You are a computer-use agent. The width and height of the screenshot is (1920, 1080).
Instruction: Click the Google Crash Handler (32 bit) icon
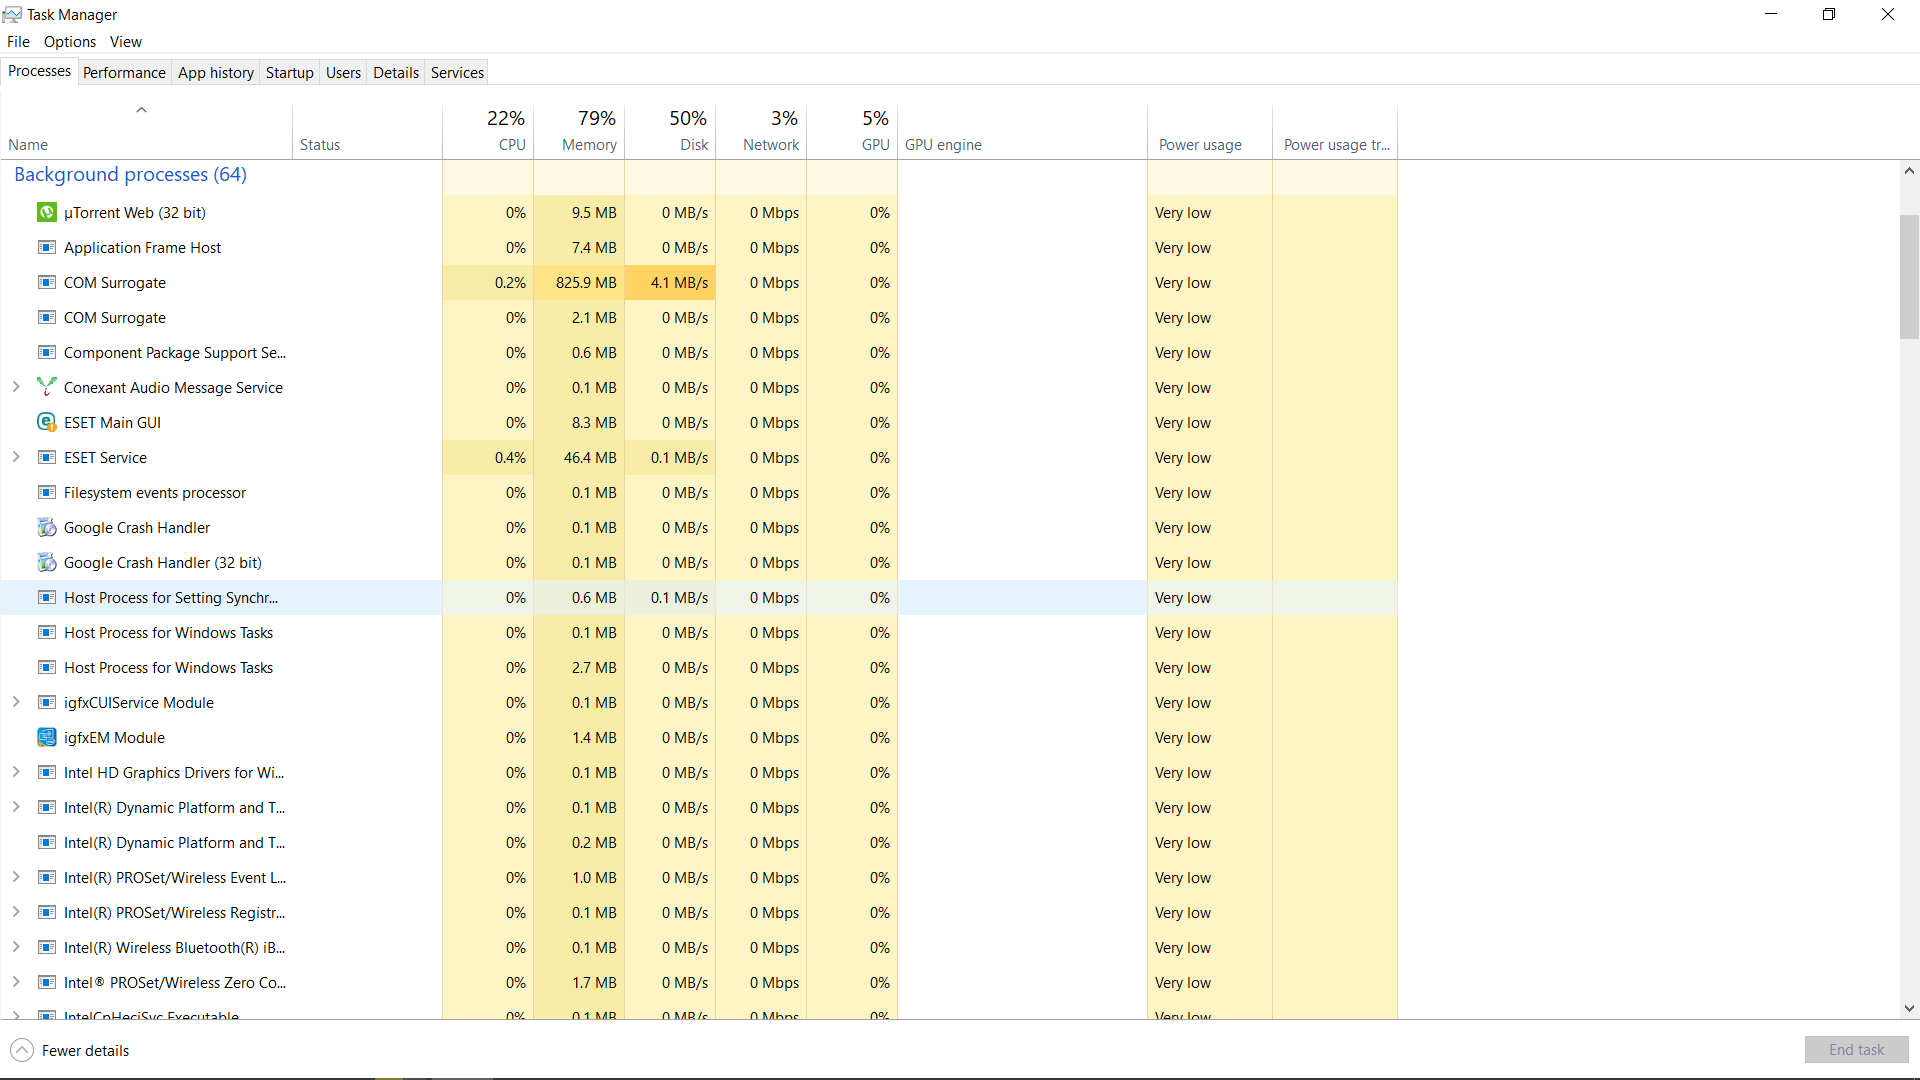[46, 563]
